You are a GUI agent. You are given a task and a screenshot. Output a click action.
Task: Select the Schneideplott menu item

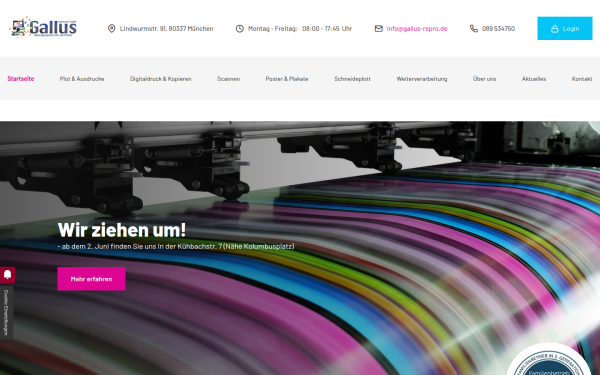click(x=352, y=79)
